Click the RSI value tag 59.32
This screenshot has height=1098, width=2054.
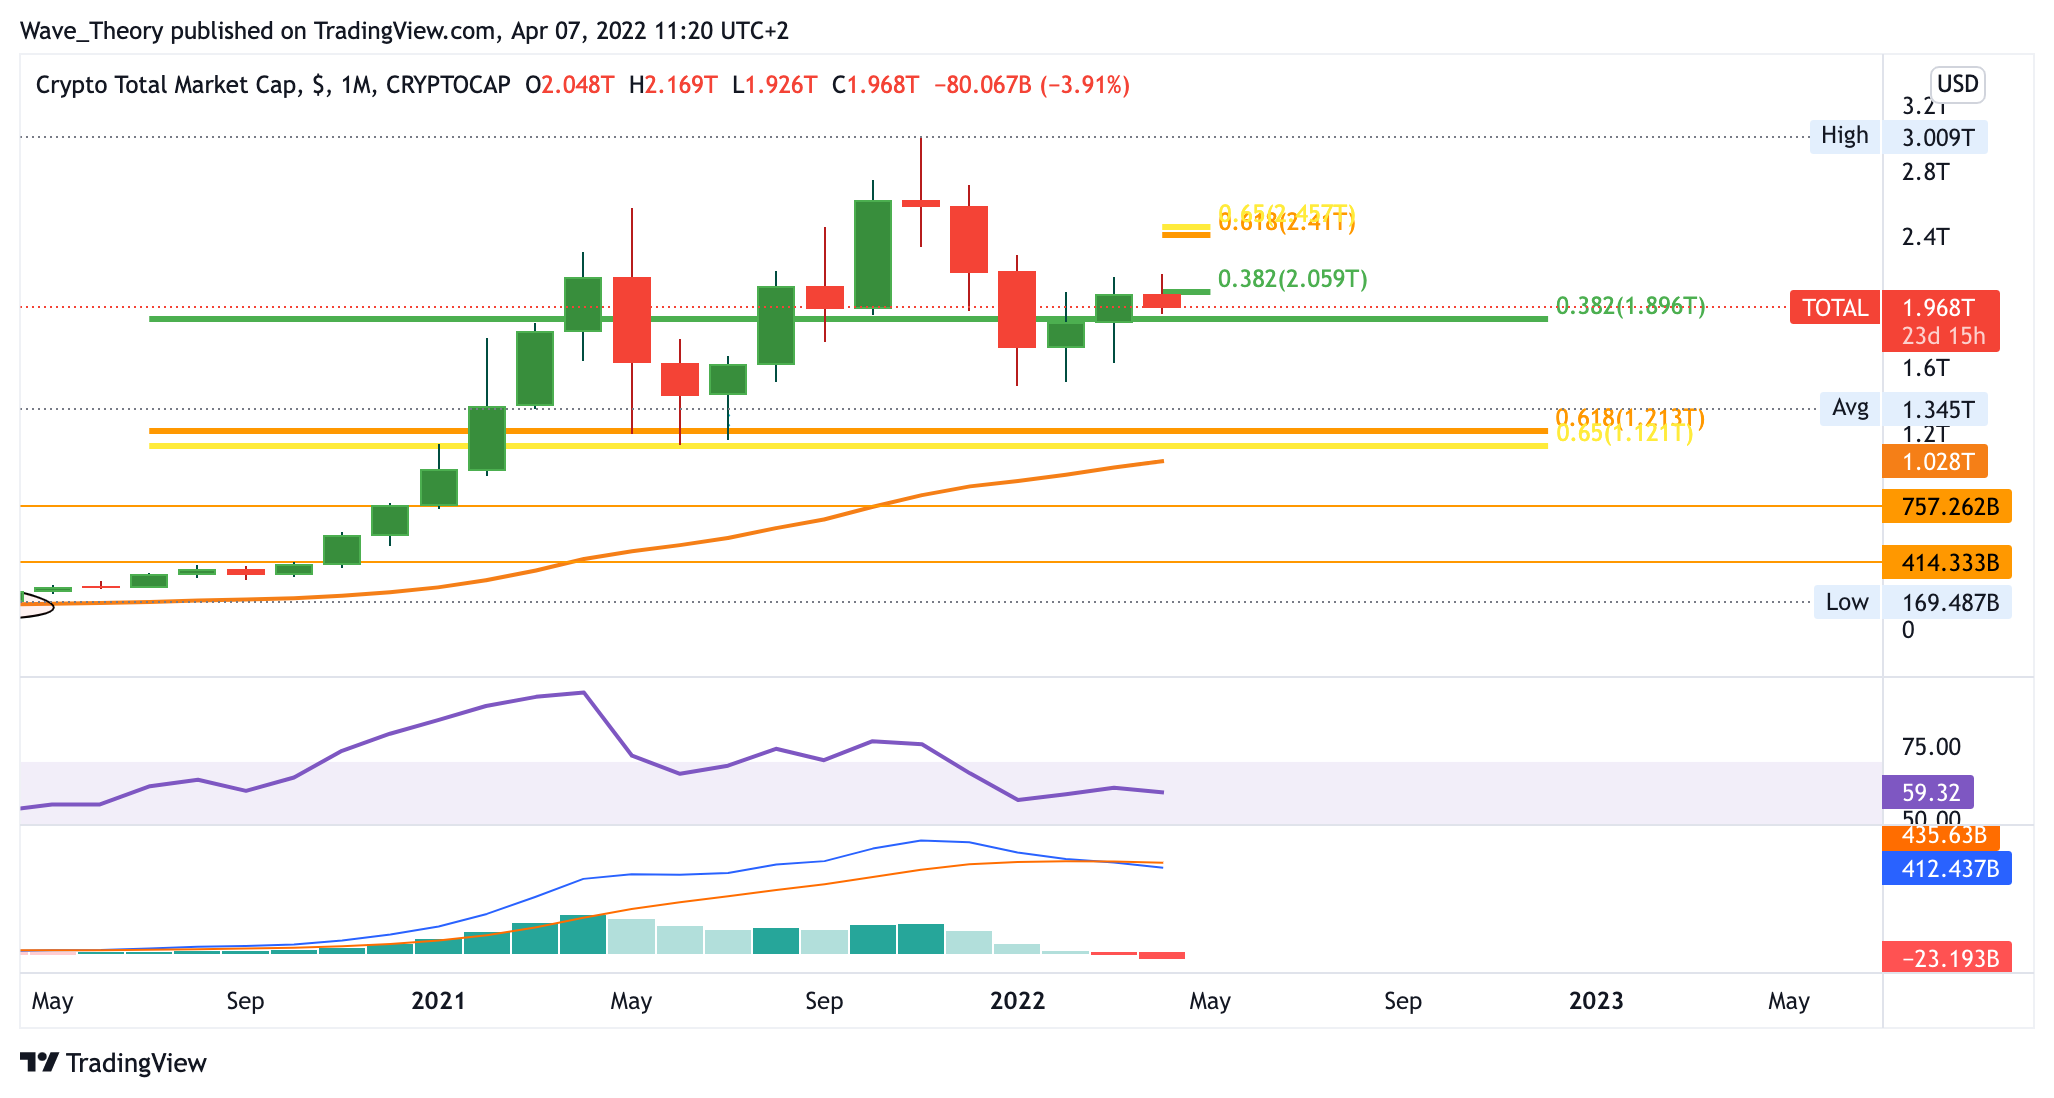click(x=1927, y=793)
